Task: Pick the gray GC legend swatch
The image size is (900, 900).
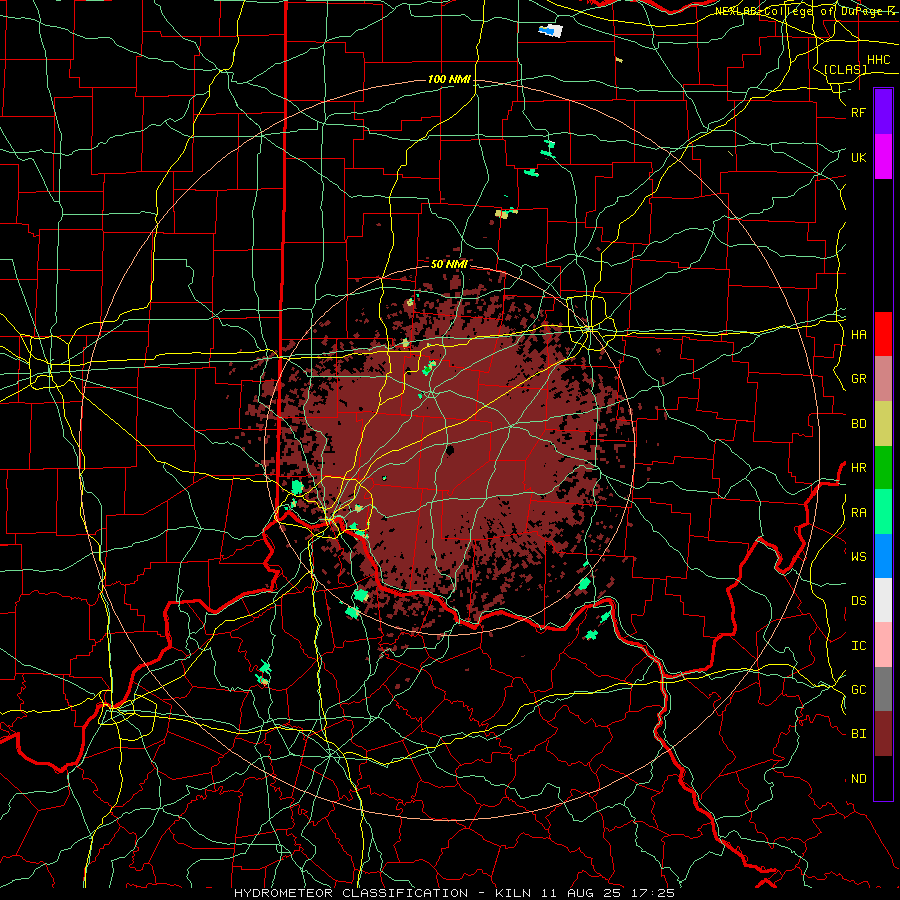Action: [883, 689]
